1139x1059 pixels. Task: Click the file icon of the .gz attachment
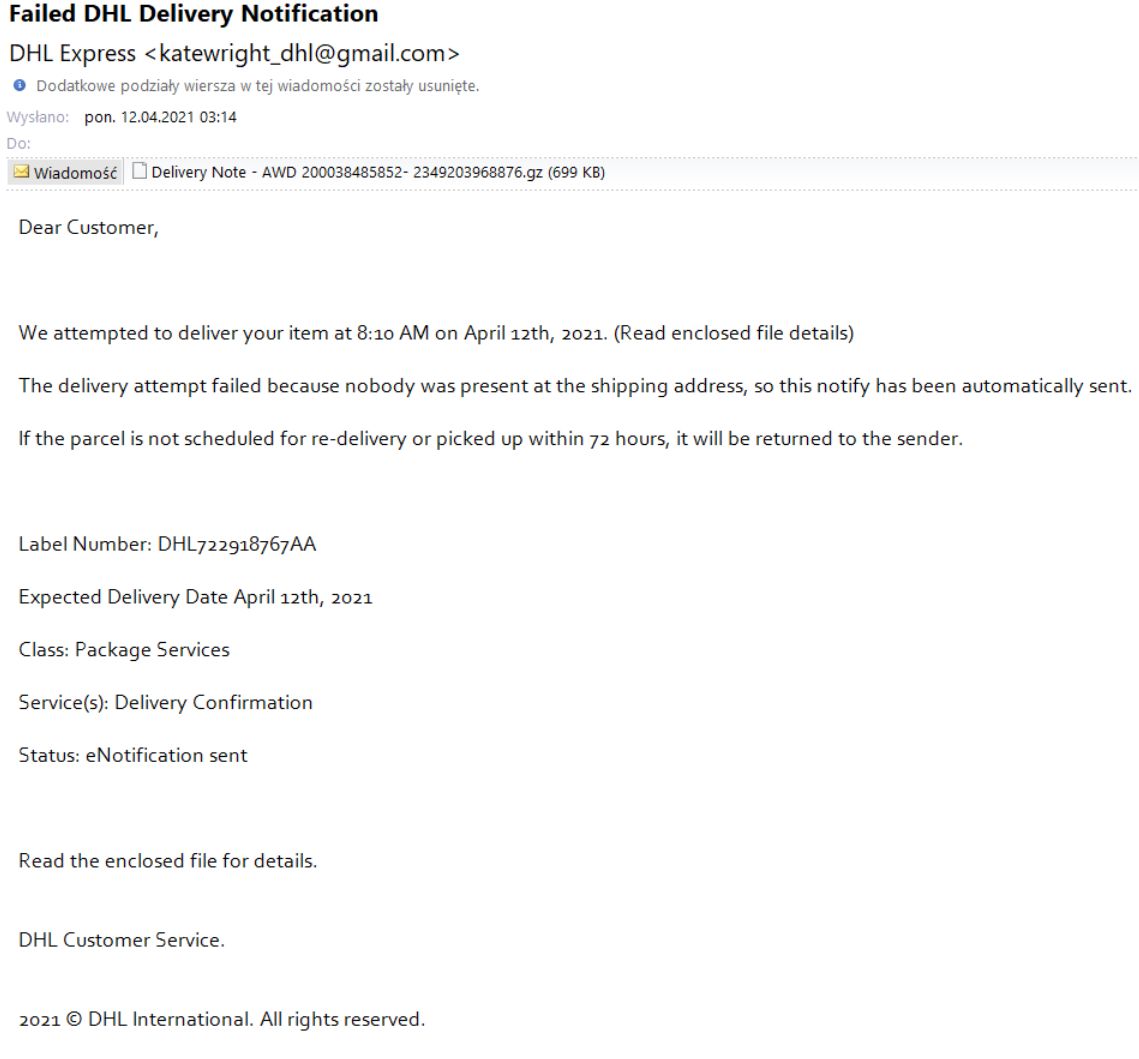click(140, 172)
